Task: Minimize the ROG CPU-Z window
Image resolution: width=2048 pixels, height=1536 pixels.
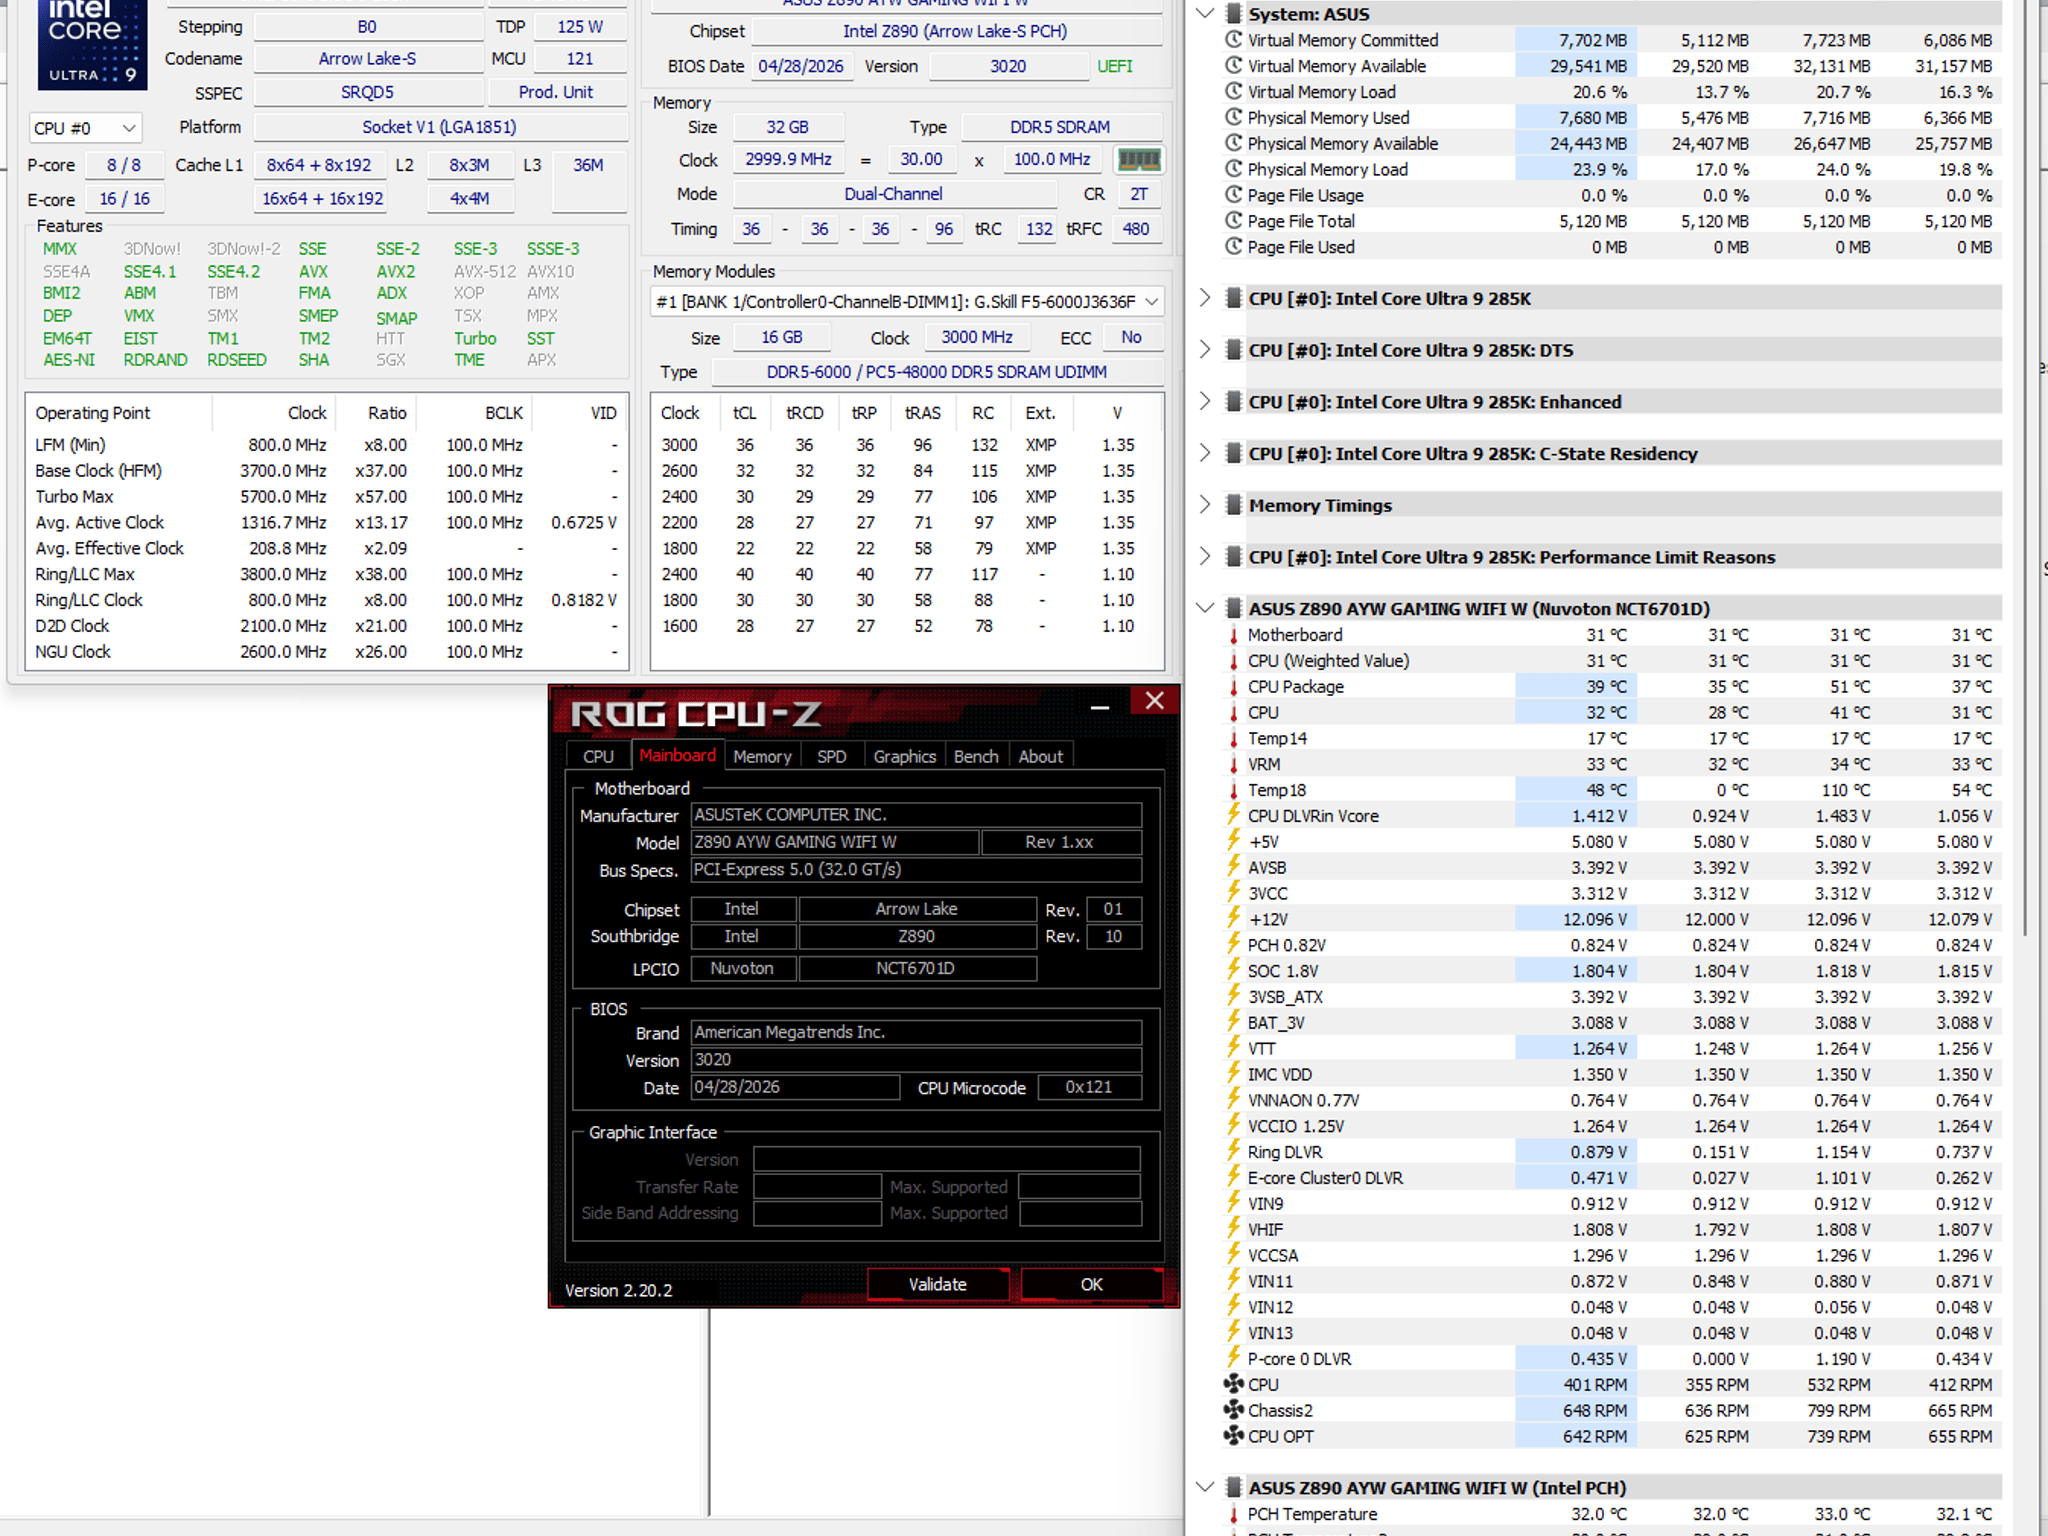Action: pyautogui.click(x=1100, y=704)
